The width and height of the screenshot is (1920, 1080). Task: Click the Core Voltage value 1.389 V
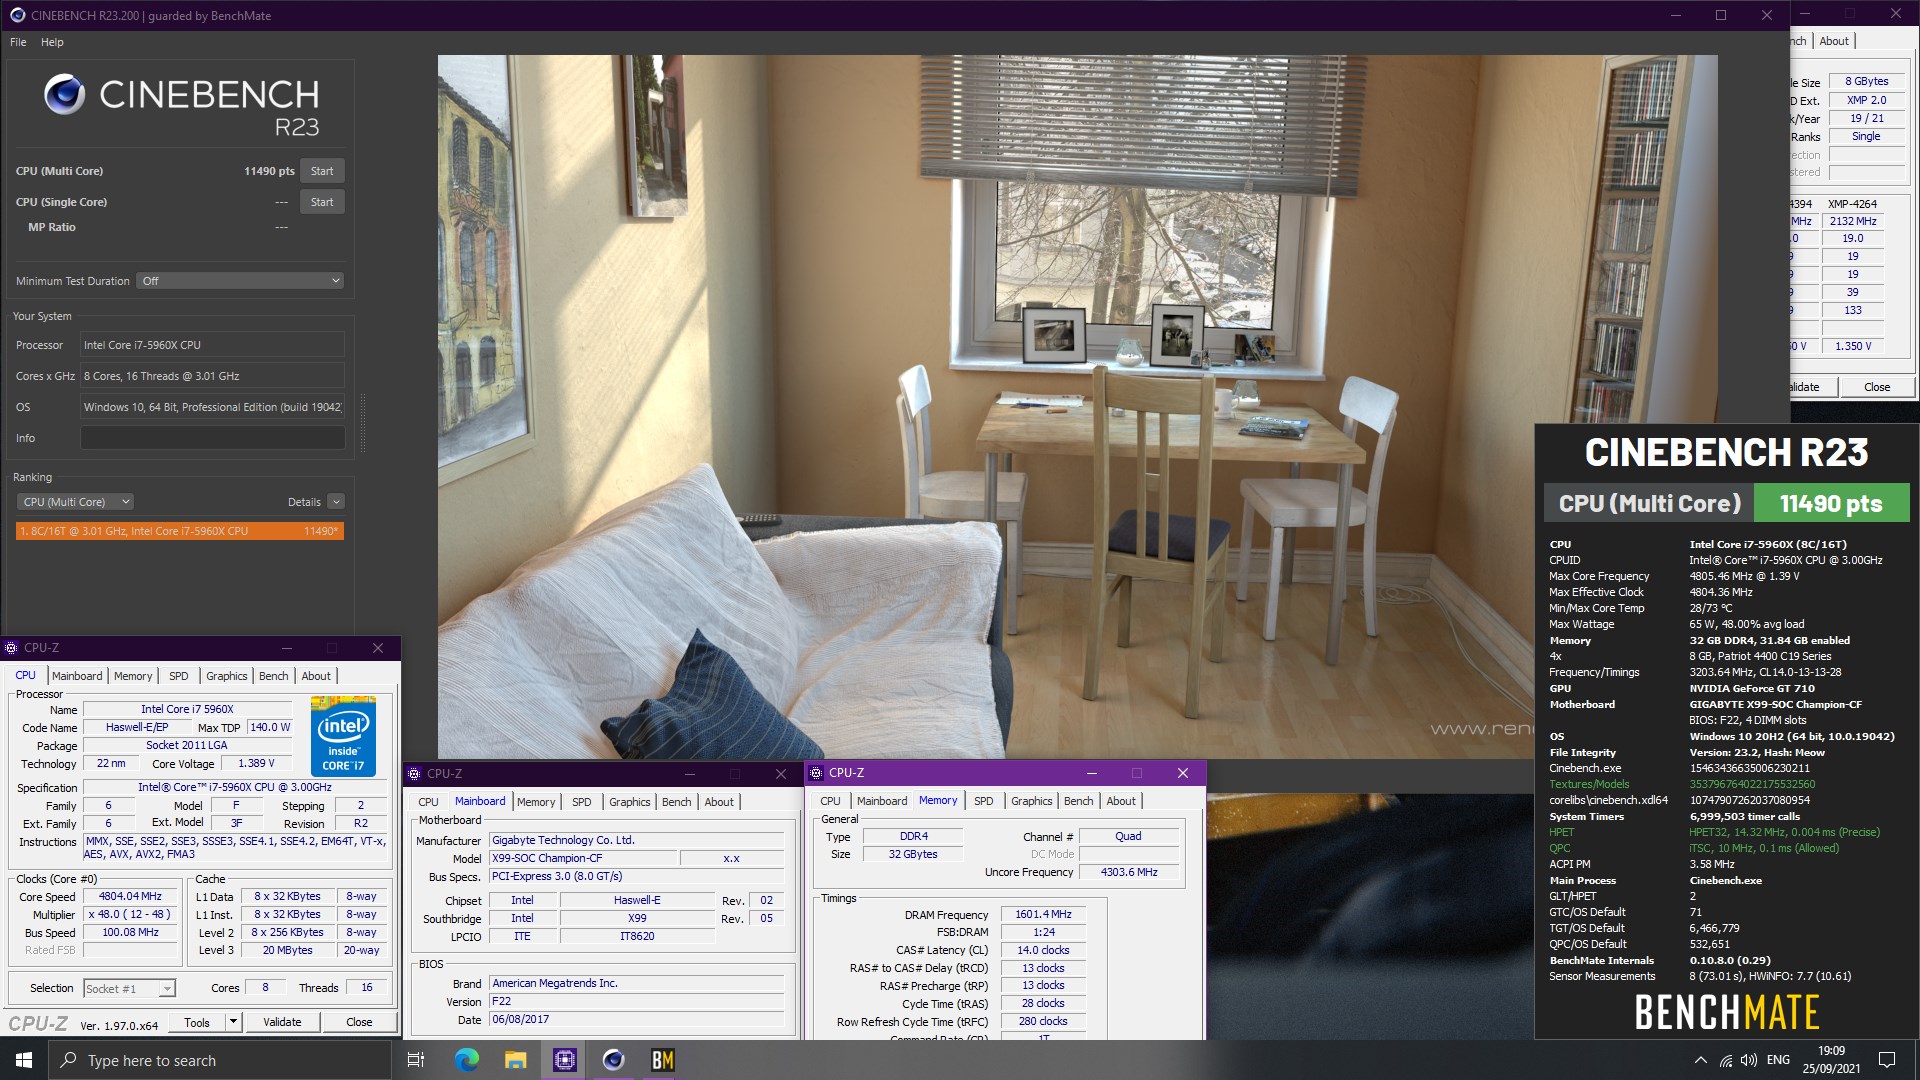coord(256,764)
